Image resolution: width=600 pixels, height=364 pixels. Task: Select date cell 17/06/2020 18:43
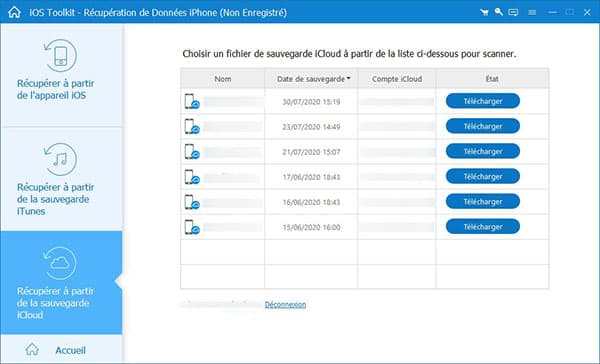coord(311,177)
